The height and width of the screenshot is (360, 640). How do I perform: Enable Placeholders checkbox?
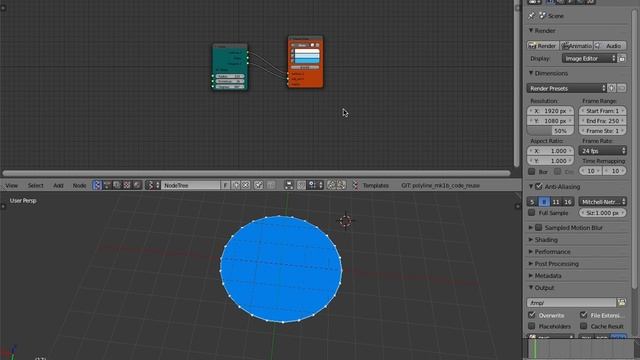531,326
